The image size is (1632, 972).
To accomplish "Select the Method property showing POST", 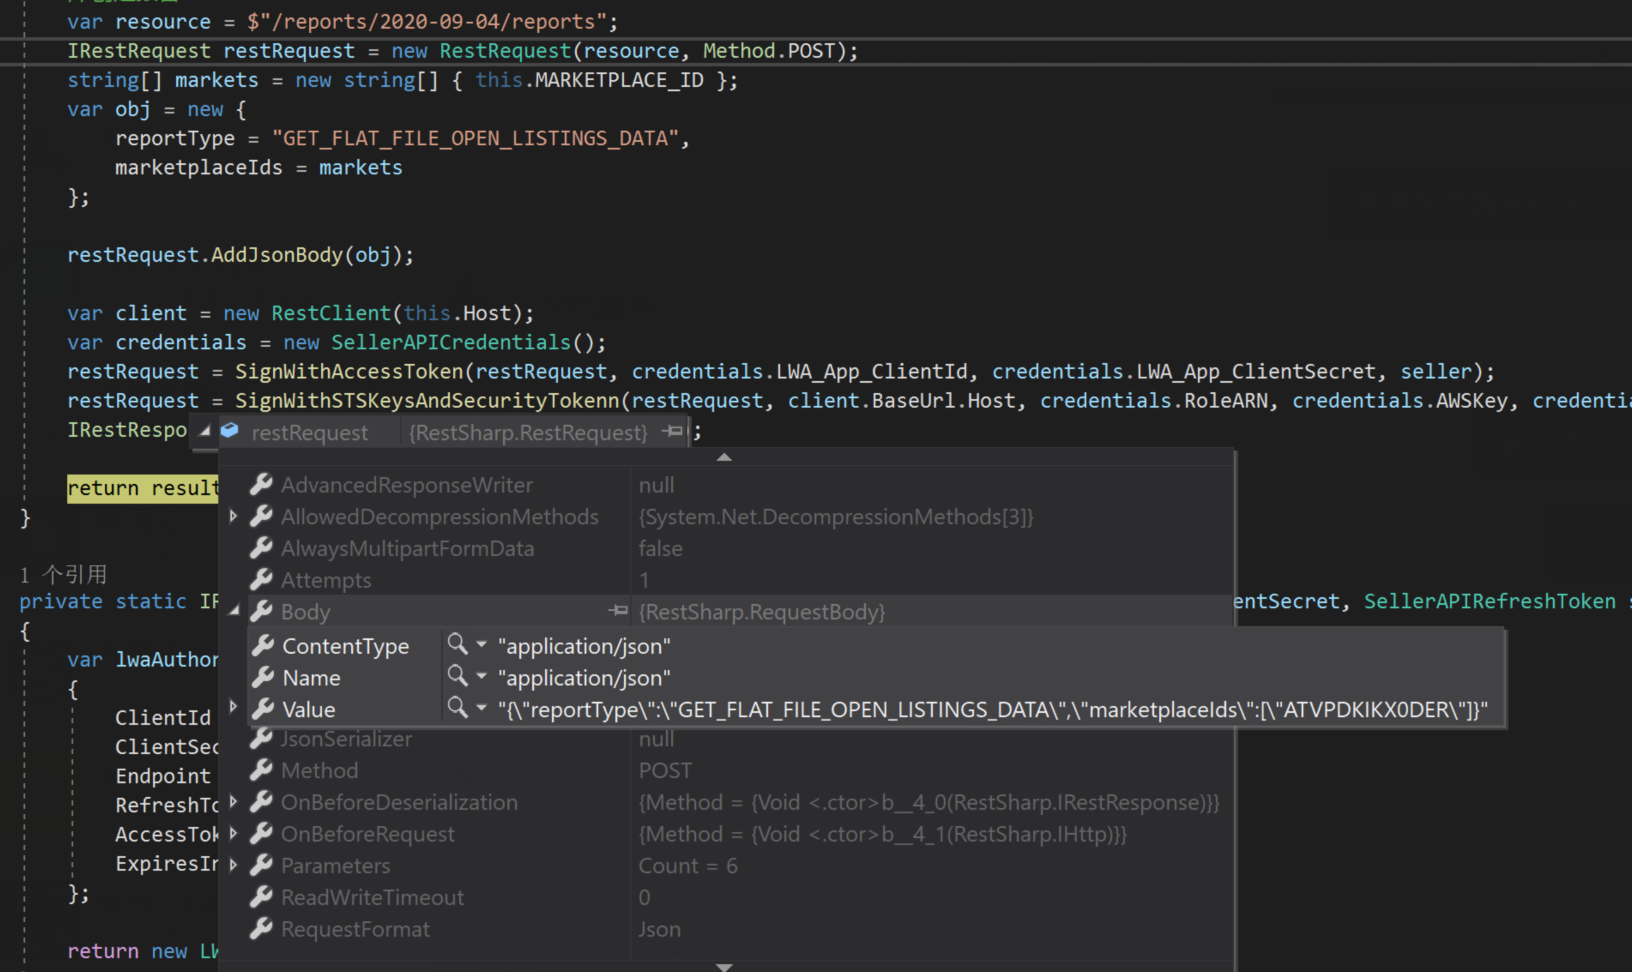I will coord(319,770).
